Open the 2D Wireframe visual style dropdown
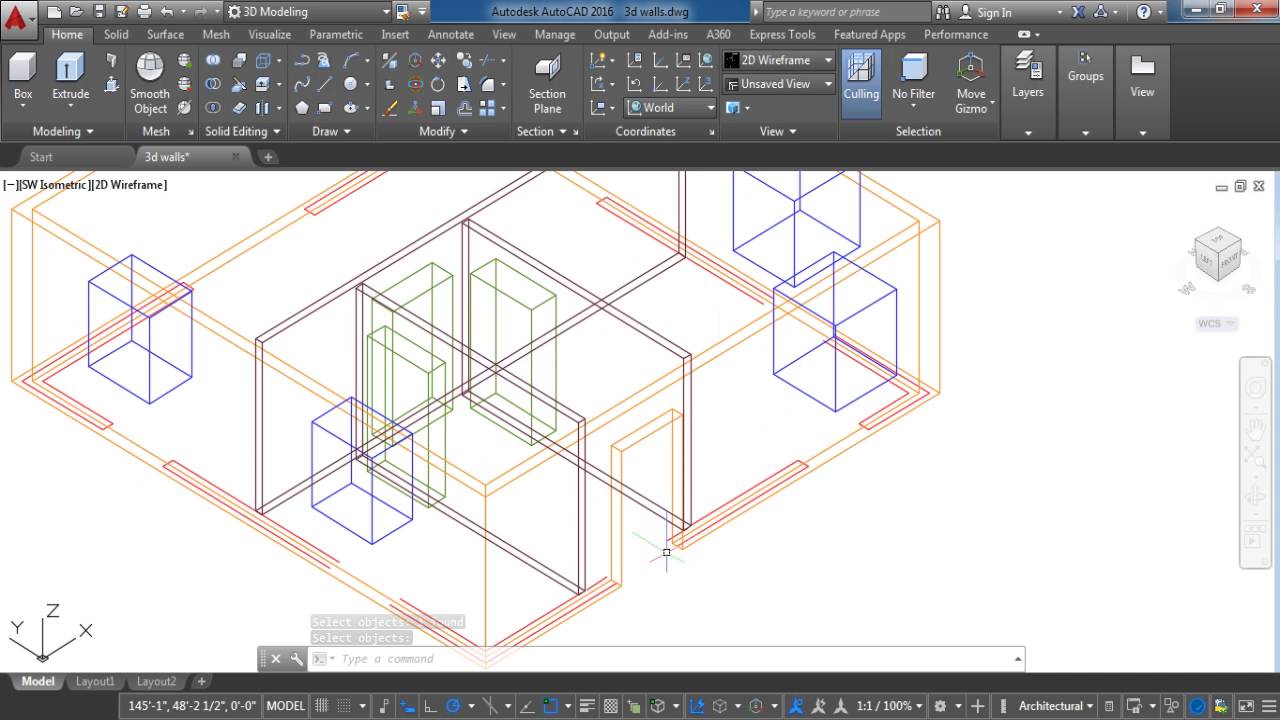The image size is (1280, 720). (779, 60)
